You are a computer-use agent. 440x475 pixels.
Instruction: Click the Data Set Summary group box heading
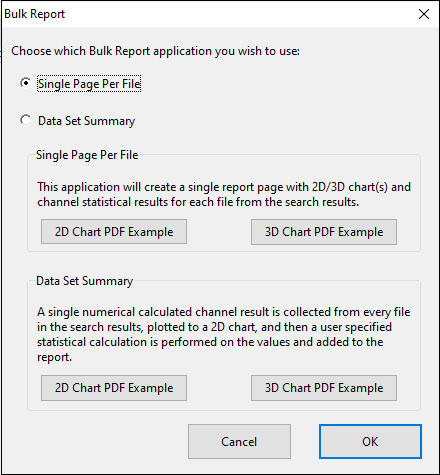85,281
